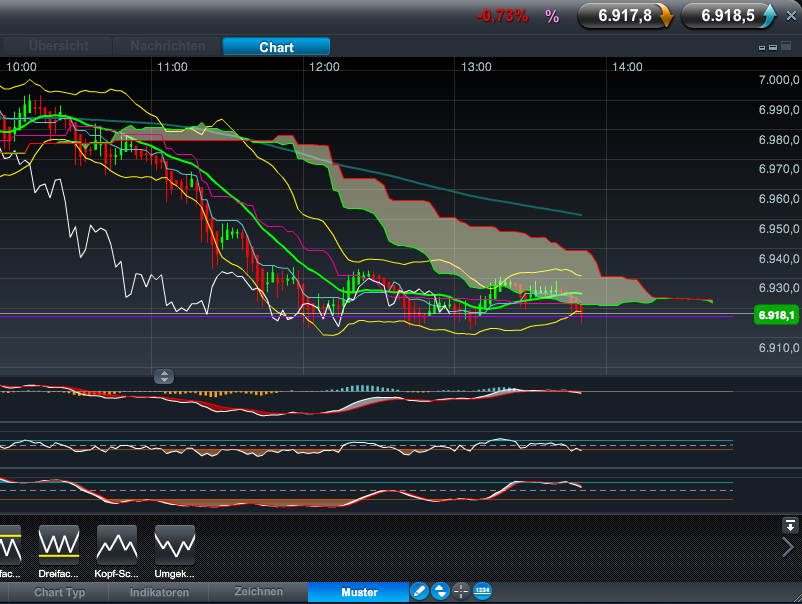Open the Indikatoren toolbar section

[158, 592]
